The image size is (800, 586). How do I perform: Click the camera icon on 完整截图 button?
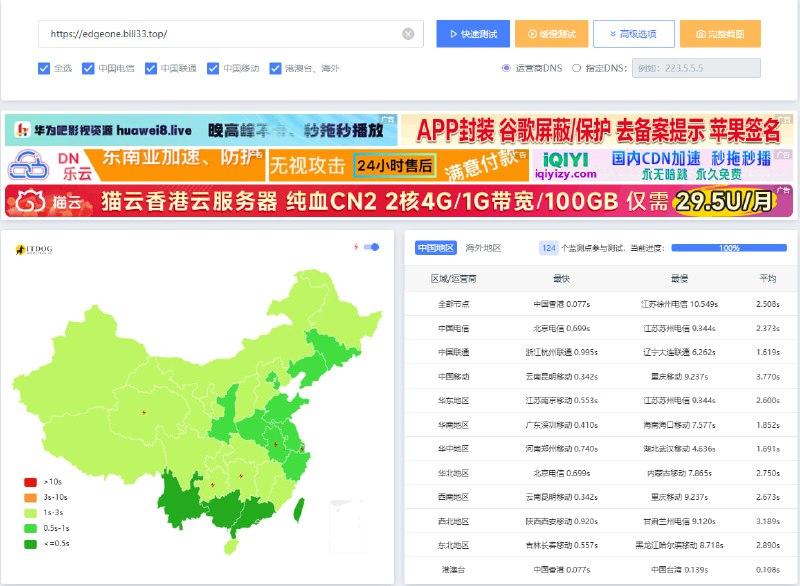pyautogui.click(x=700, y=33)
